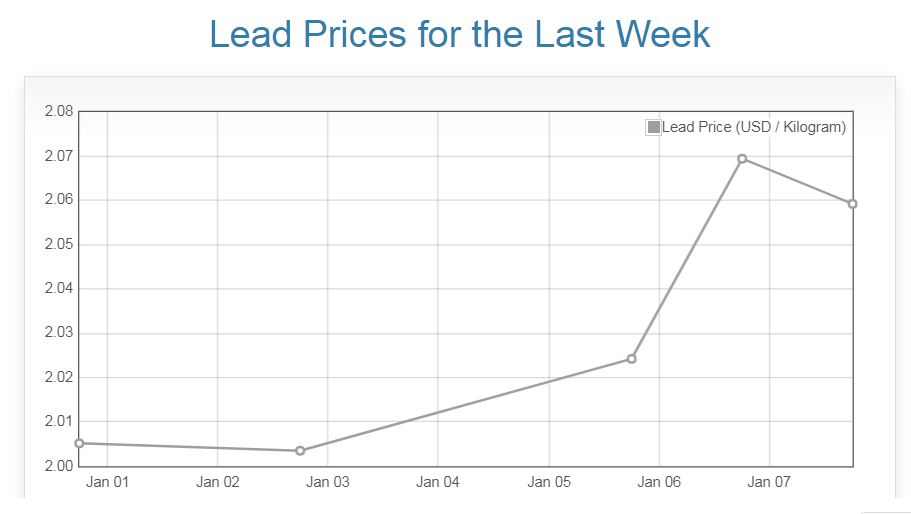This screenshot has width=911, height=514.
Task: Click the Jan 01 x-axis label
Action: (107, 482)
